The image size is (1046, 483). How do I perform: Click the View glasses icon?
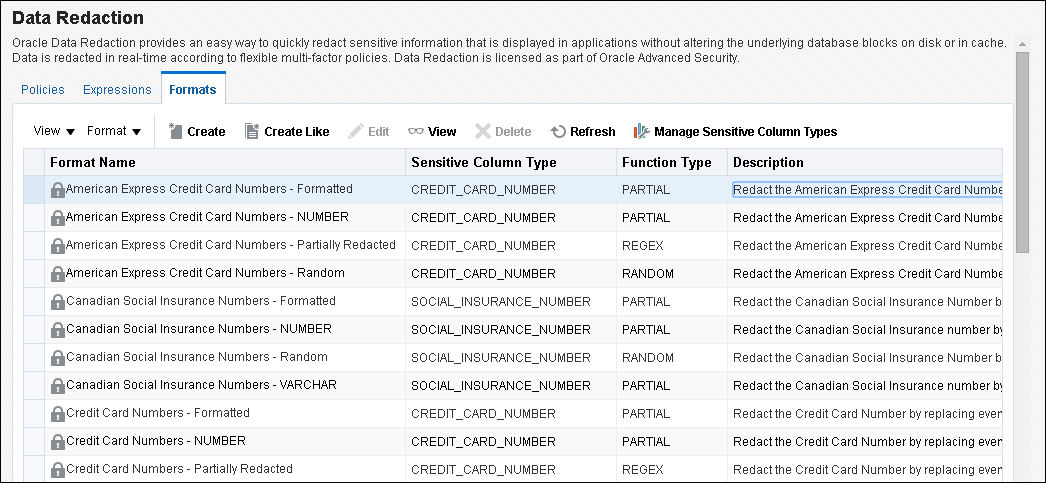click(x=416, y=131)
